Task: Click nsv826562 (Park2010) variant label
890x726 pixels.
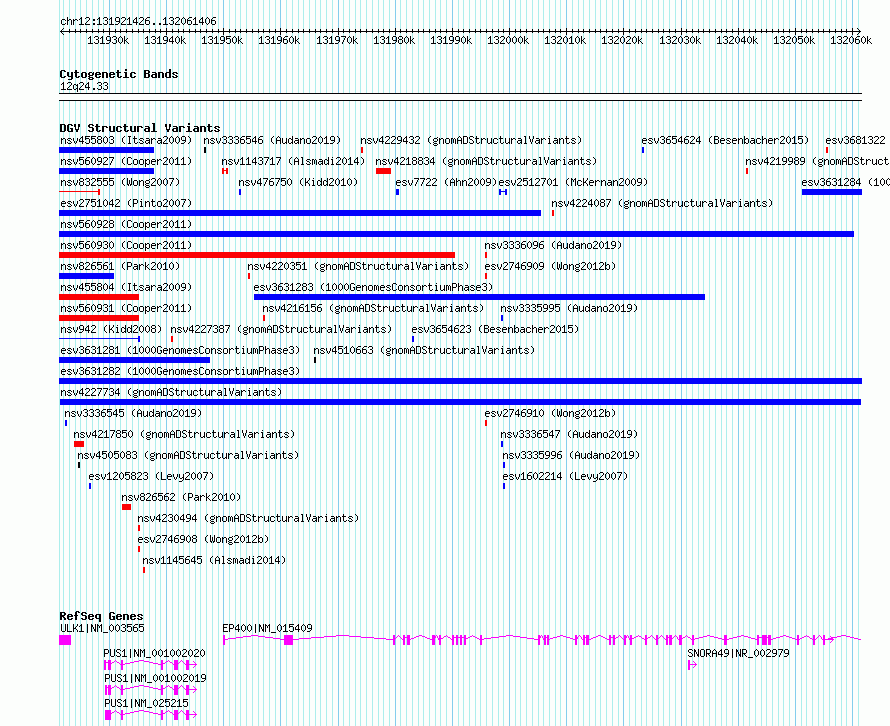Action: (x=181, y=497)
